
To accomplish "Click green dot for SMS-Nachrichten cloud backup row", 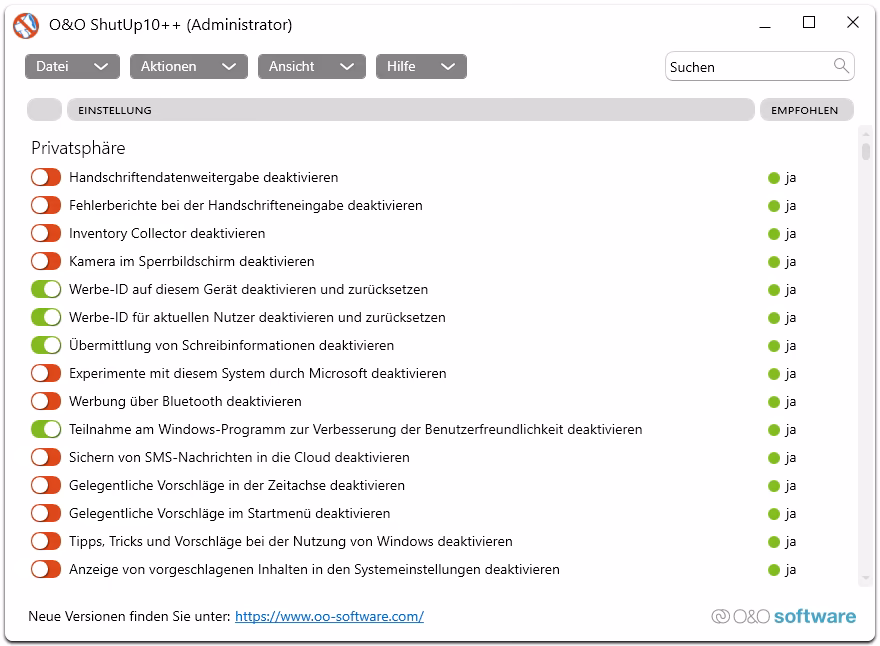I will pos(773,458).
